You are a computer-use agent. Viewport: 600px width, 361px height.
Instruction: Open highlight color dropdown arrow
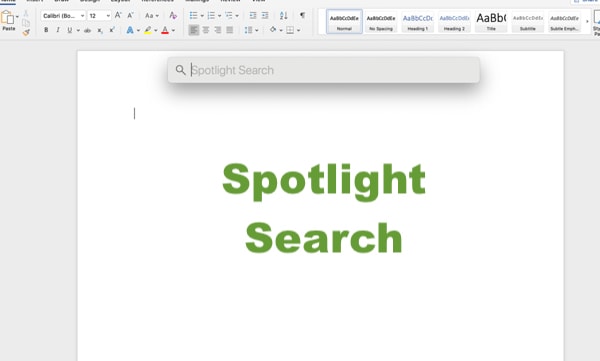[156, 30]
